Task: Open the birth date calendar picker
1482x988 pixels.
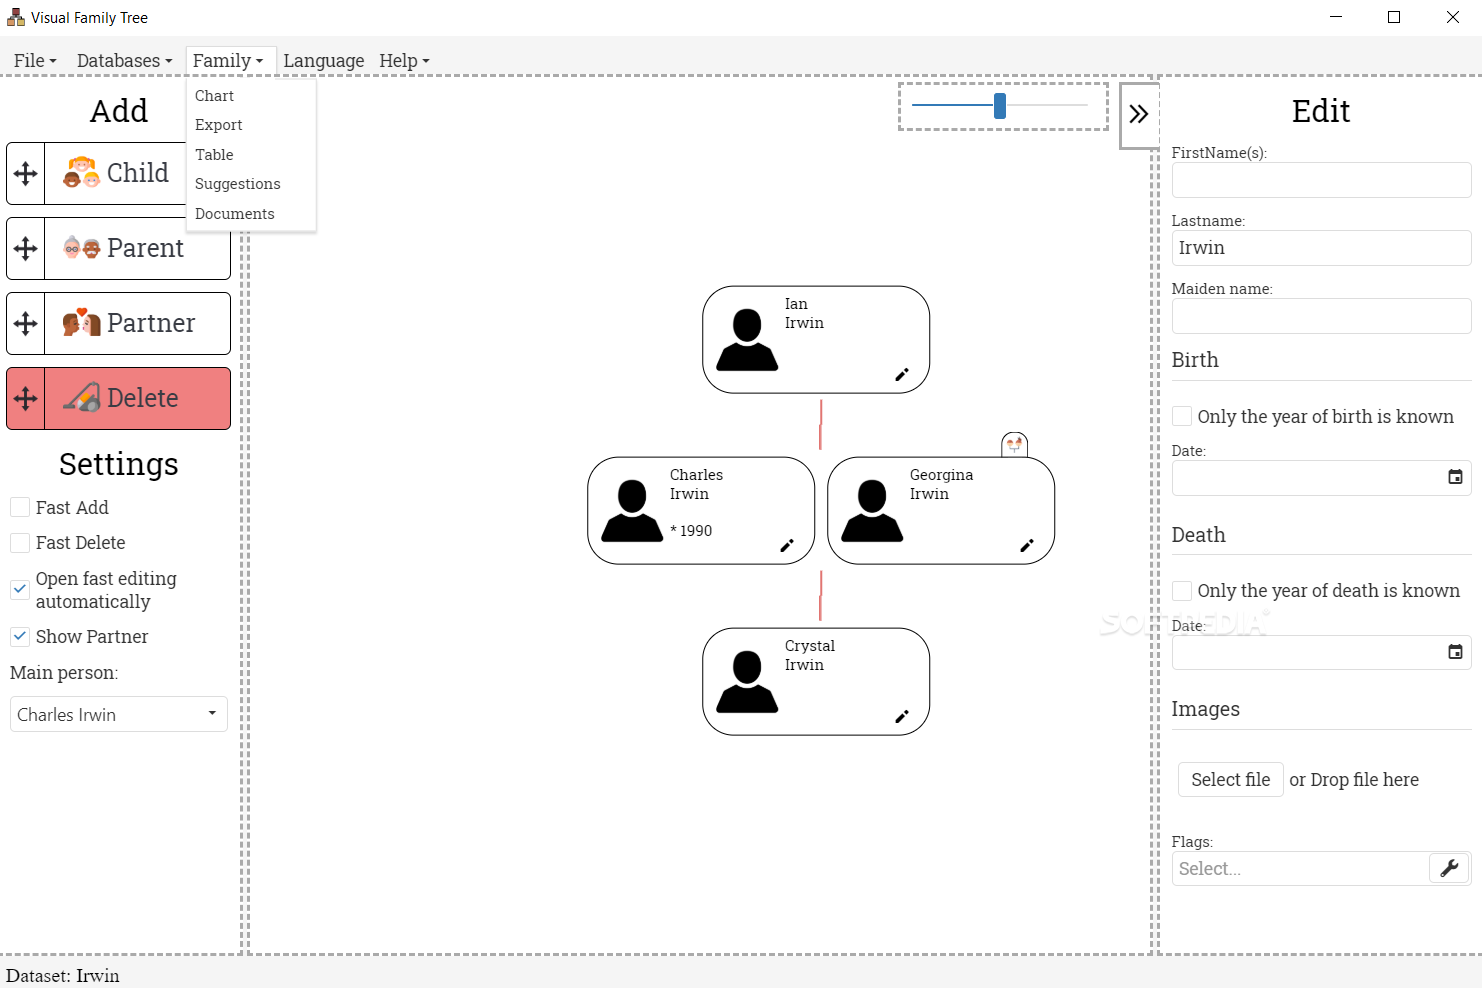Action: click(1455, 477)
